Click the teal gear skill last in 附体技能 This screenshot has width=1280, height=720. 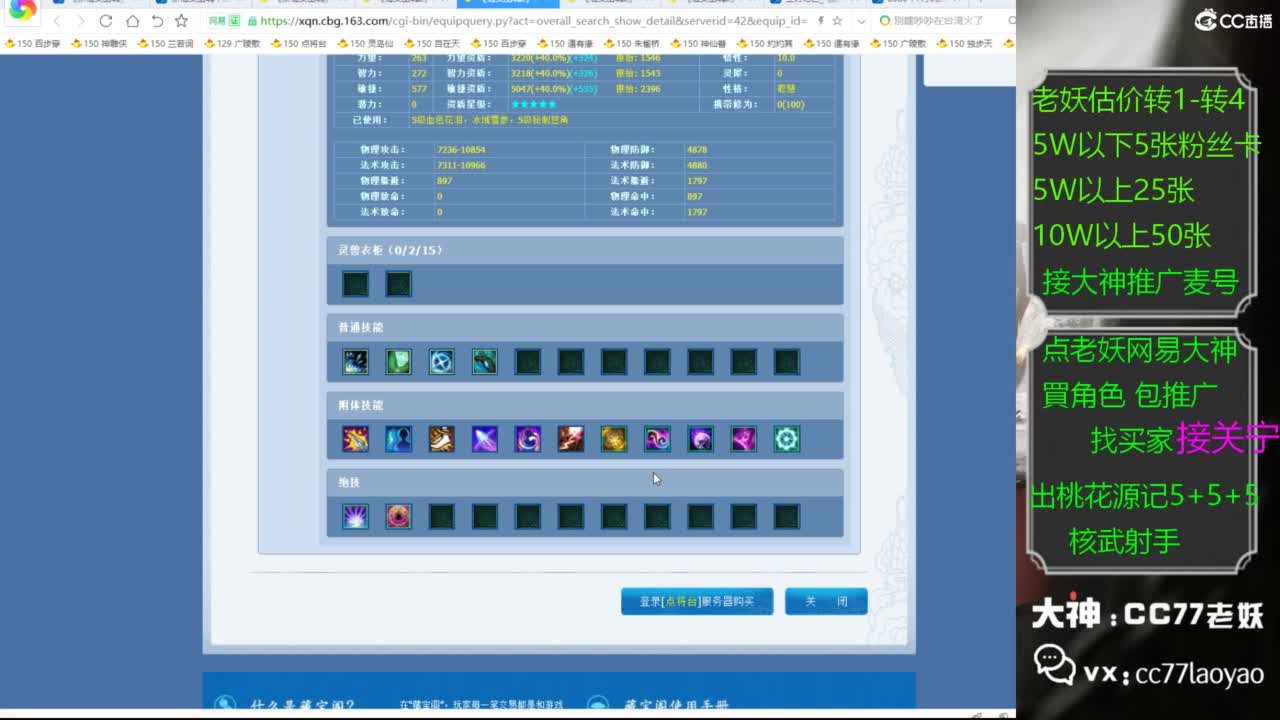[x=787, y=439]
